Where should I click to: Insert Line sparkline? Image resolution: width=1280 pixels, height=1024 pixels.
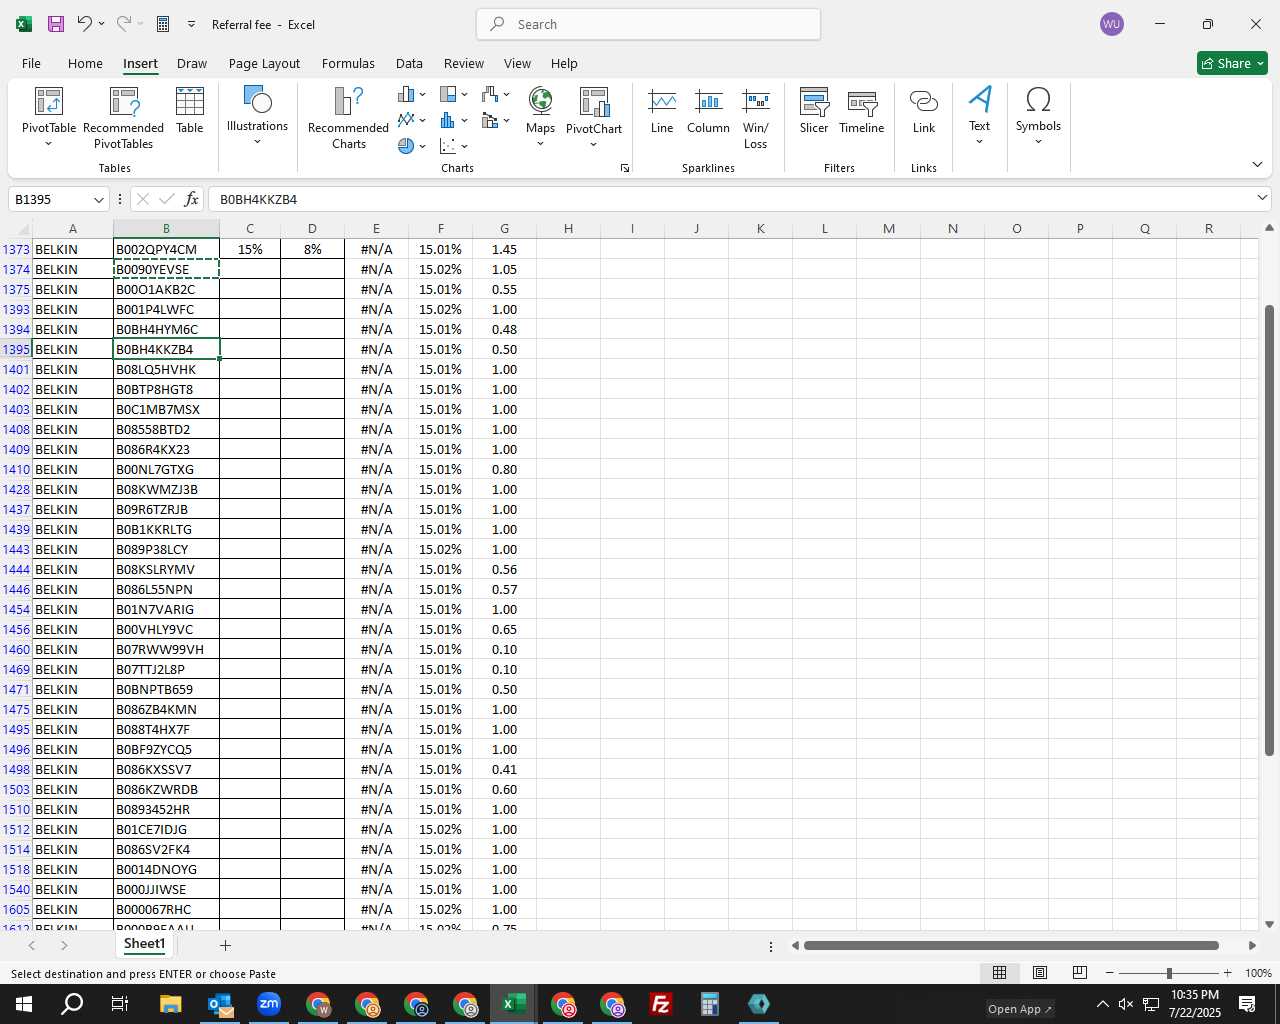(662, 111)
